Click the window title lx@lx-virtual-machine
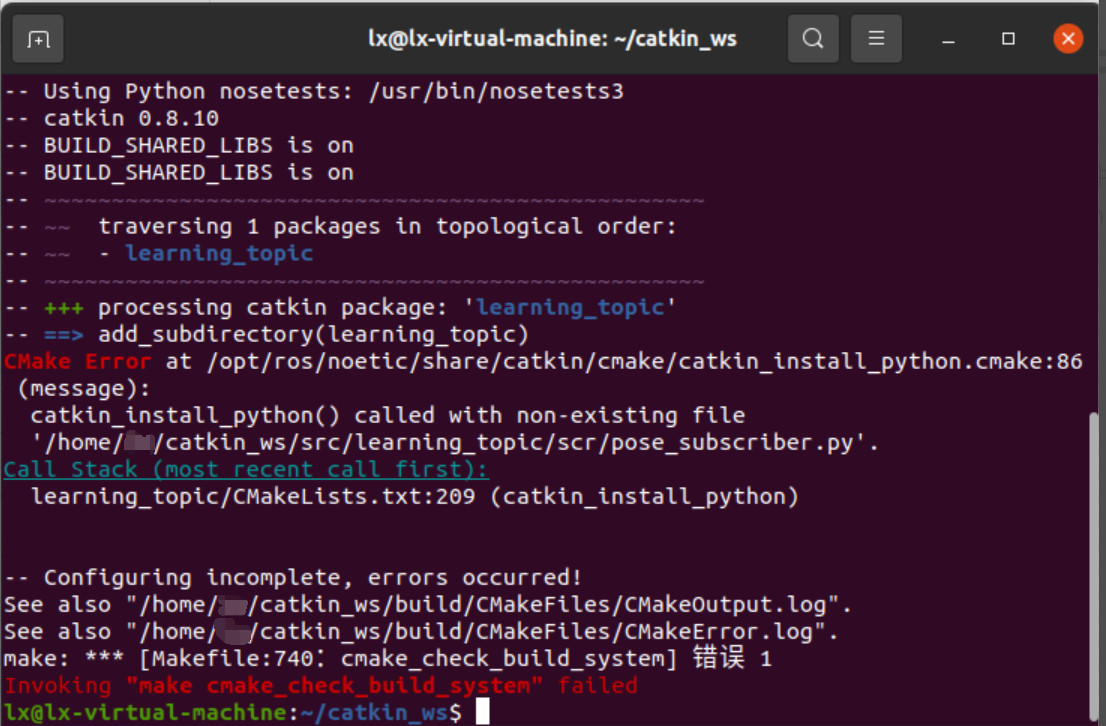Image resolution: width=1106 pixels, height=726 pixels. click(552, 39)
